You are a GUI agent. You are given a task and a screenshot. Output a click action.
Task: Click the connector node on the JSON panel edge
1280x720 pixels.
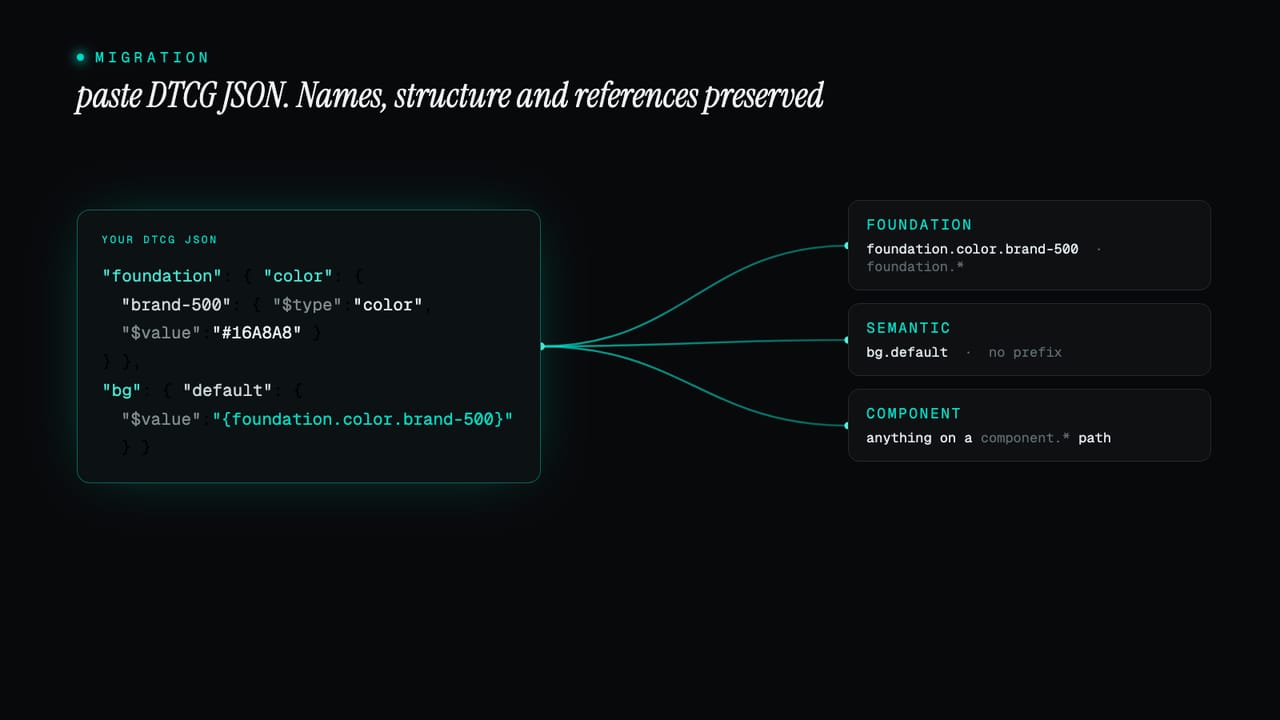pyautogui.click(x=542, y=346)
